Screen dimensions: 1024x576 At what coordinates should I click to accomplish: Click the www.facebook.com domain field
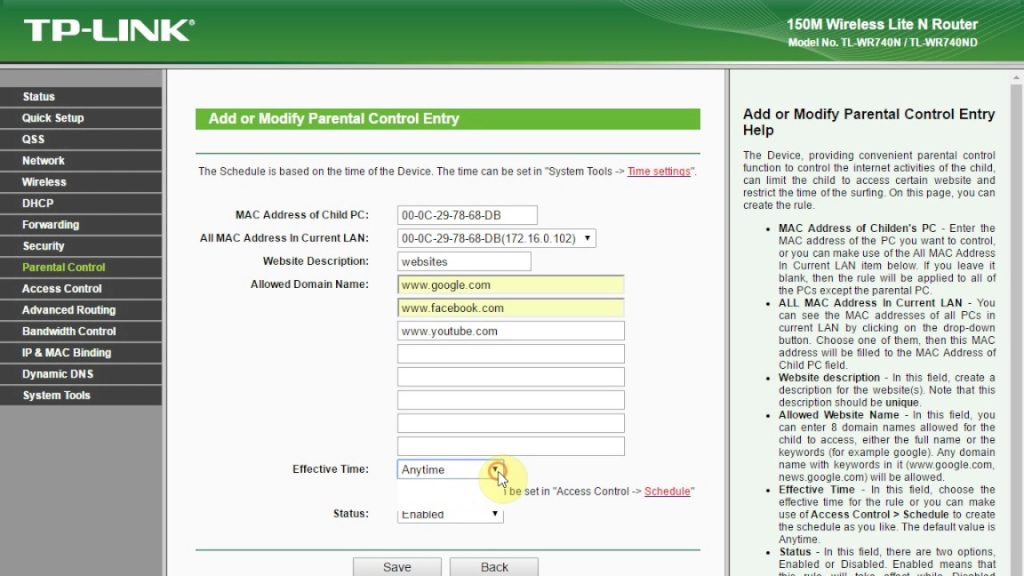pyautogui.click(x=511, y=308)
